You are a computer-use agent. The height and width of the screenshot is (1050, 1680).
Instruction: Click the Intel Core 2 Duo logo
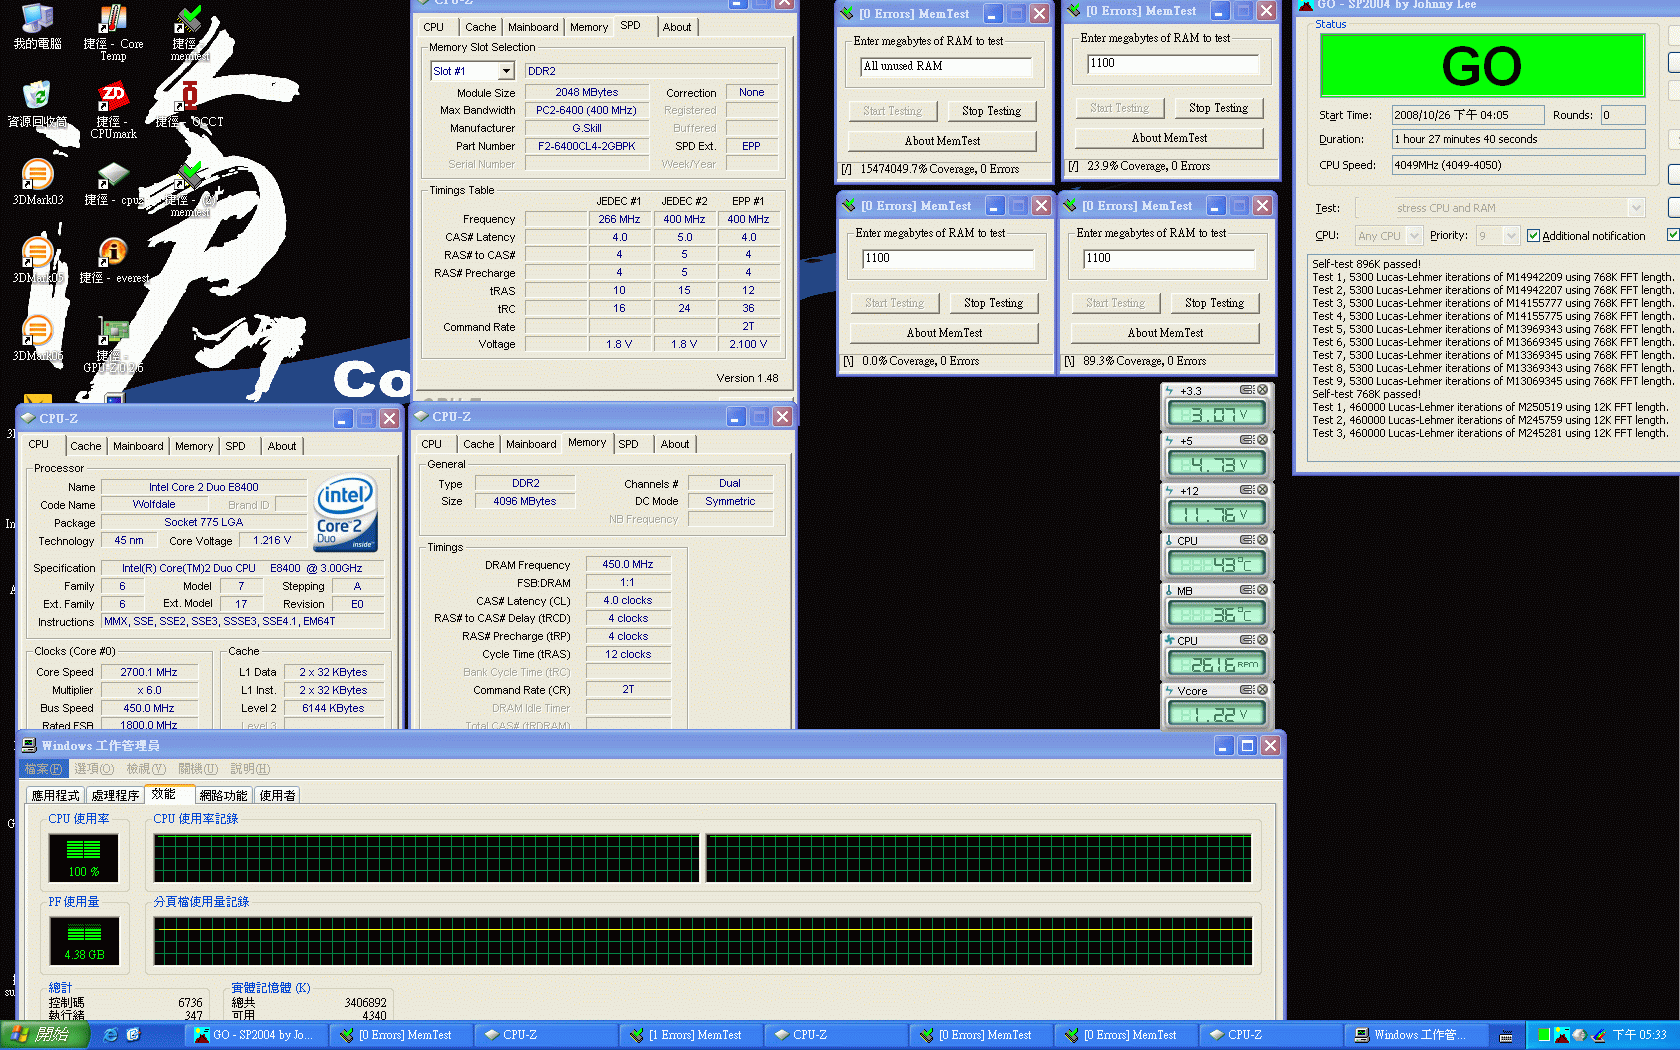346,512
